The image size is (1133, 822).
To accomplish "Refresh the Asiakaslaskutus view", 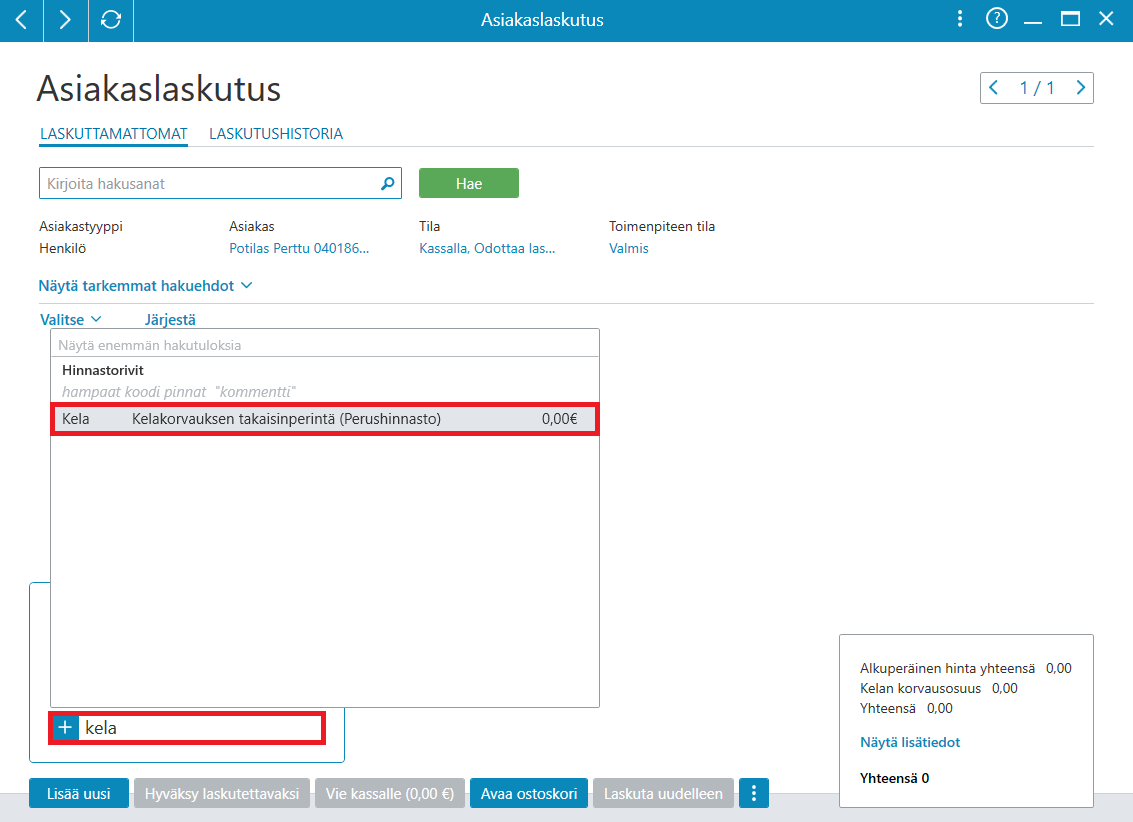I will 111,20.
